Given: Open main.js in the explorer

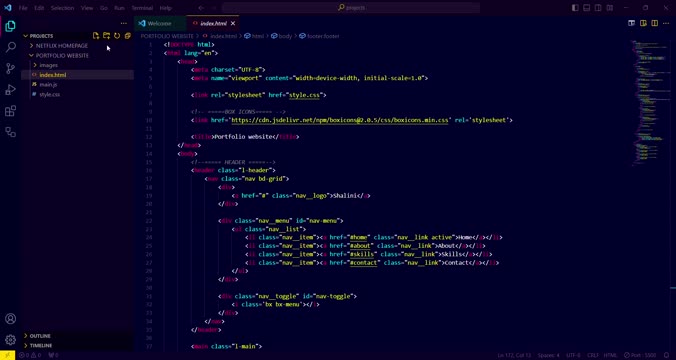Looking at the screenshot, I should pyautogui.click(x=78, y=85).
